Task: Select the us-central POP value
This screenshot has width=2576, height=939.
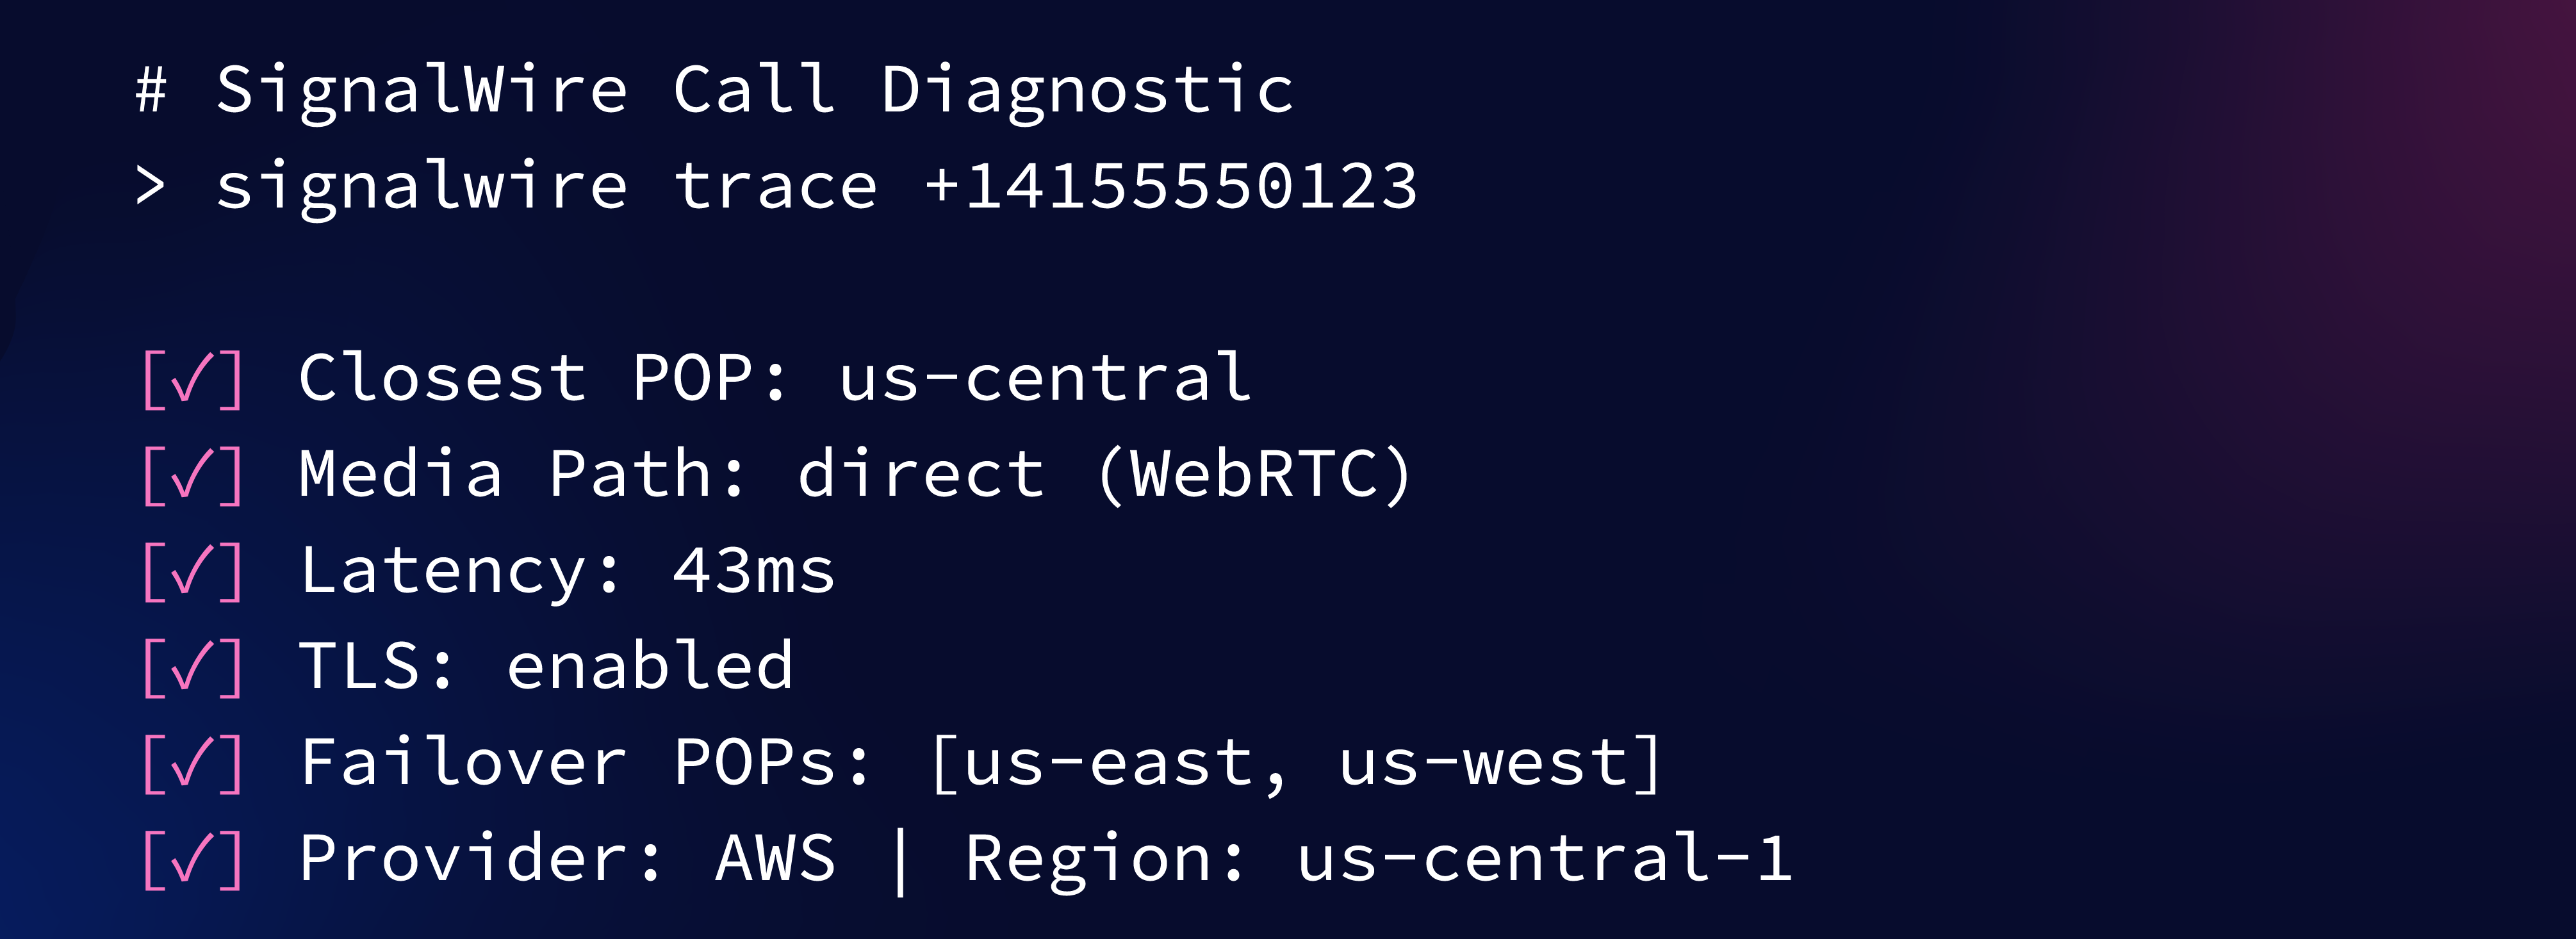Action: click(x=1045, y=377)
